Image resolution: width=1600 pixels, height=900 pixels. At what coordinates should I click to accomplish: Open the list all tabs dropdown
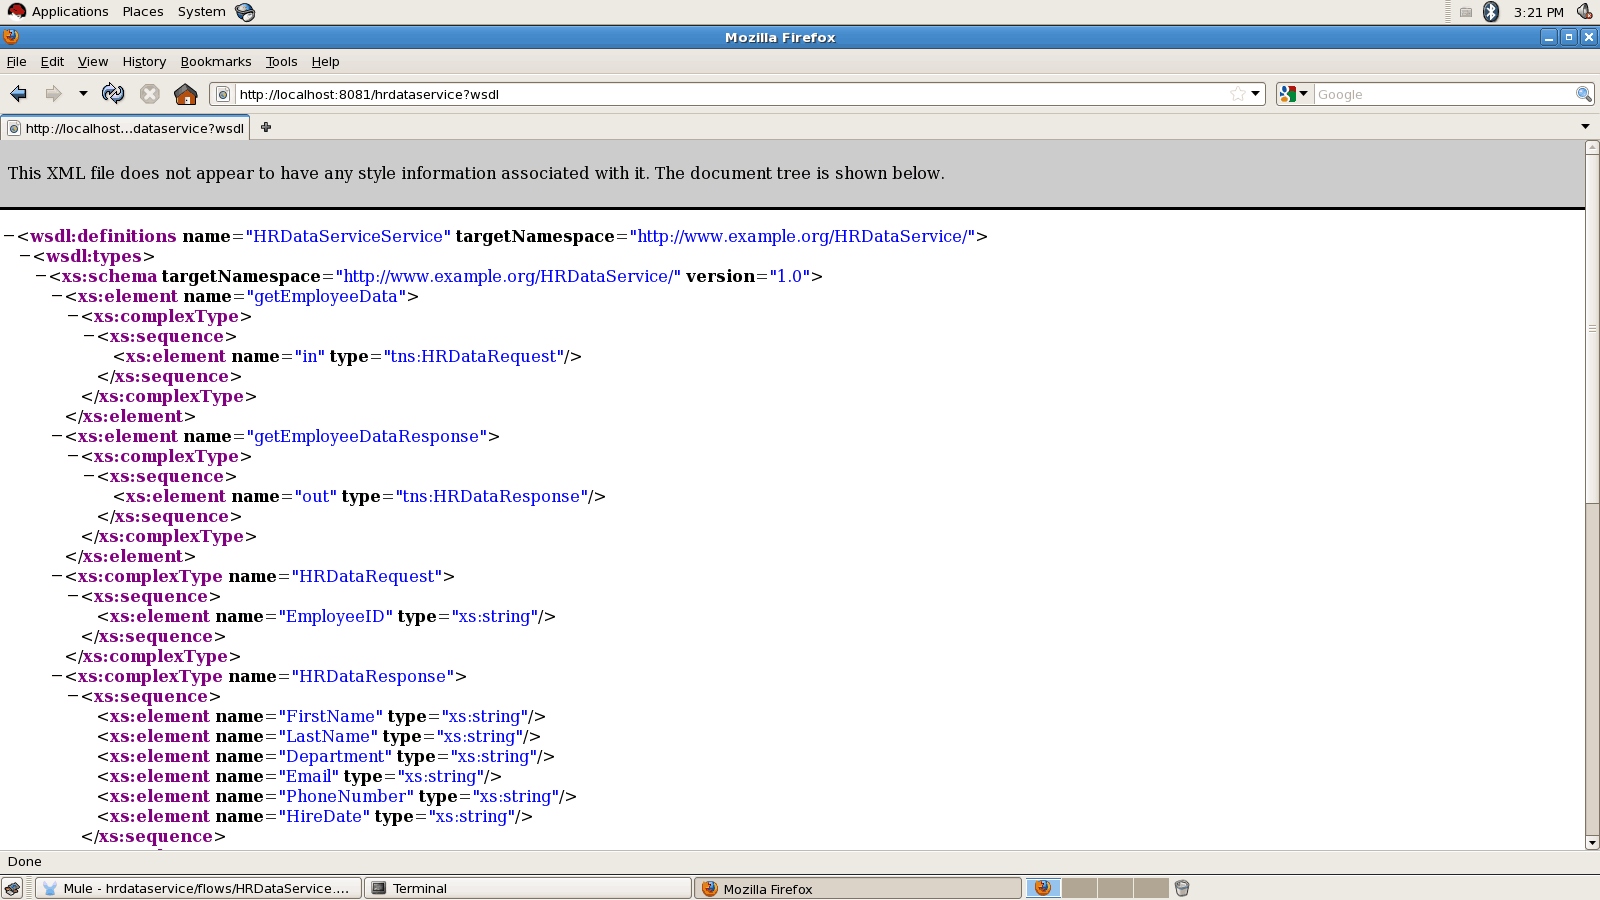pyautogui.click(x=1585, y=127)
